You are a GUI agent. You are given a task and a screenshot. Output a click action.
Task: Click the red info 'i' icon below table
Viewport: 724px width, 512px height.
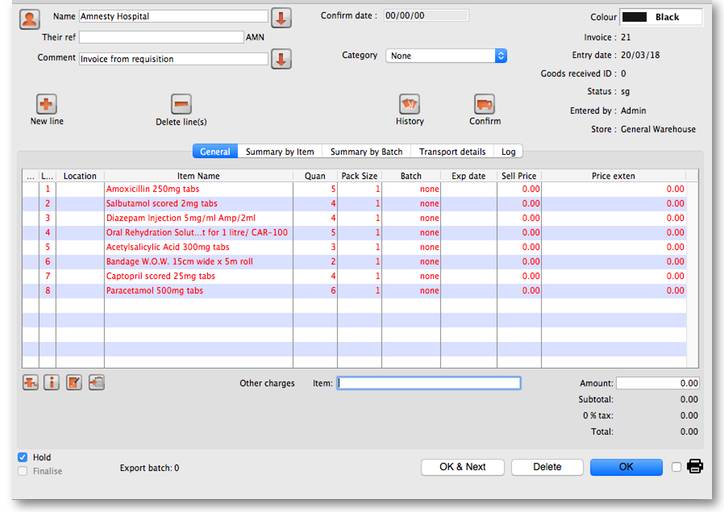pyautogui.click(x=52, y=383)
